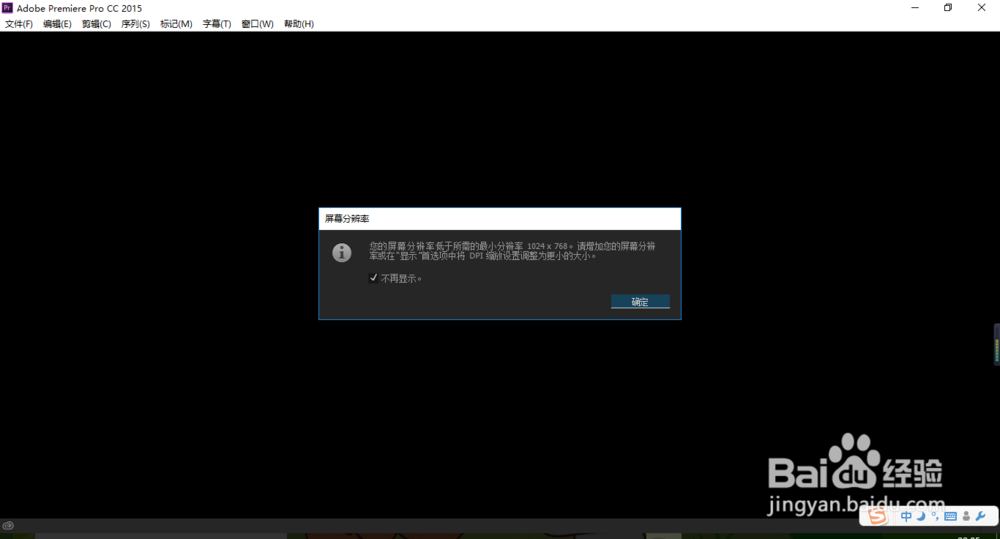Open the 文件(F) menu
1000x539 pixels.
tap(18, 24)
